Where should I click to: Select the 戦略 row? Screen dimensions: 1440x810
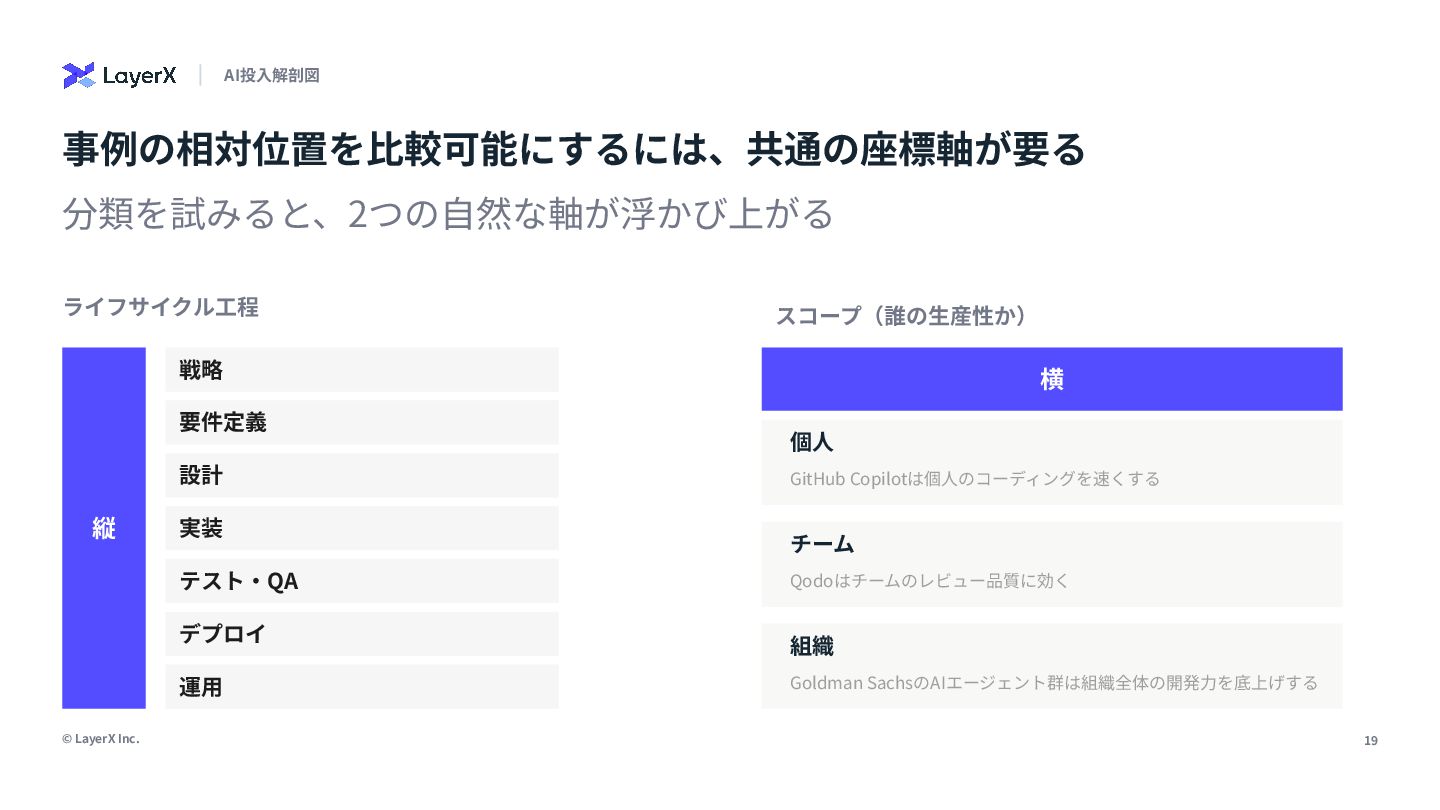click(361, 370)
